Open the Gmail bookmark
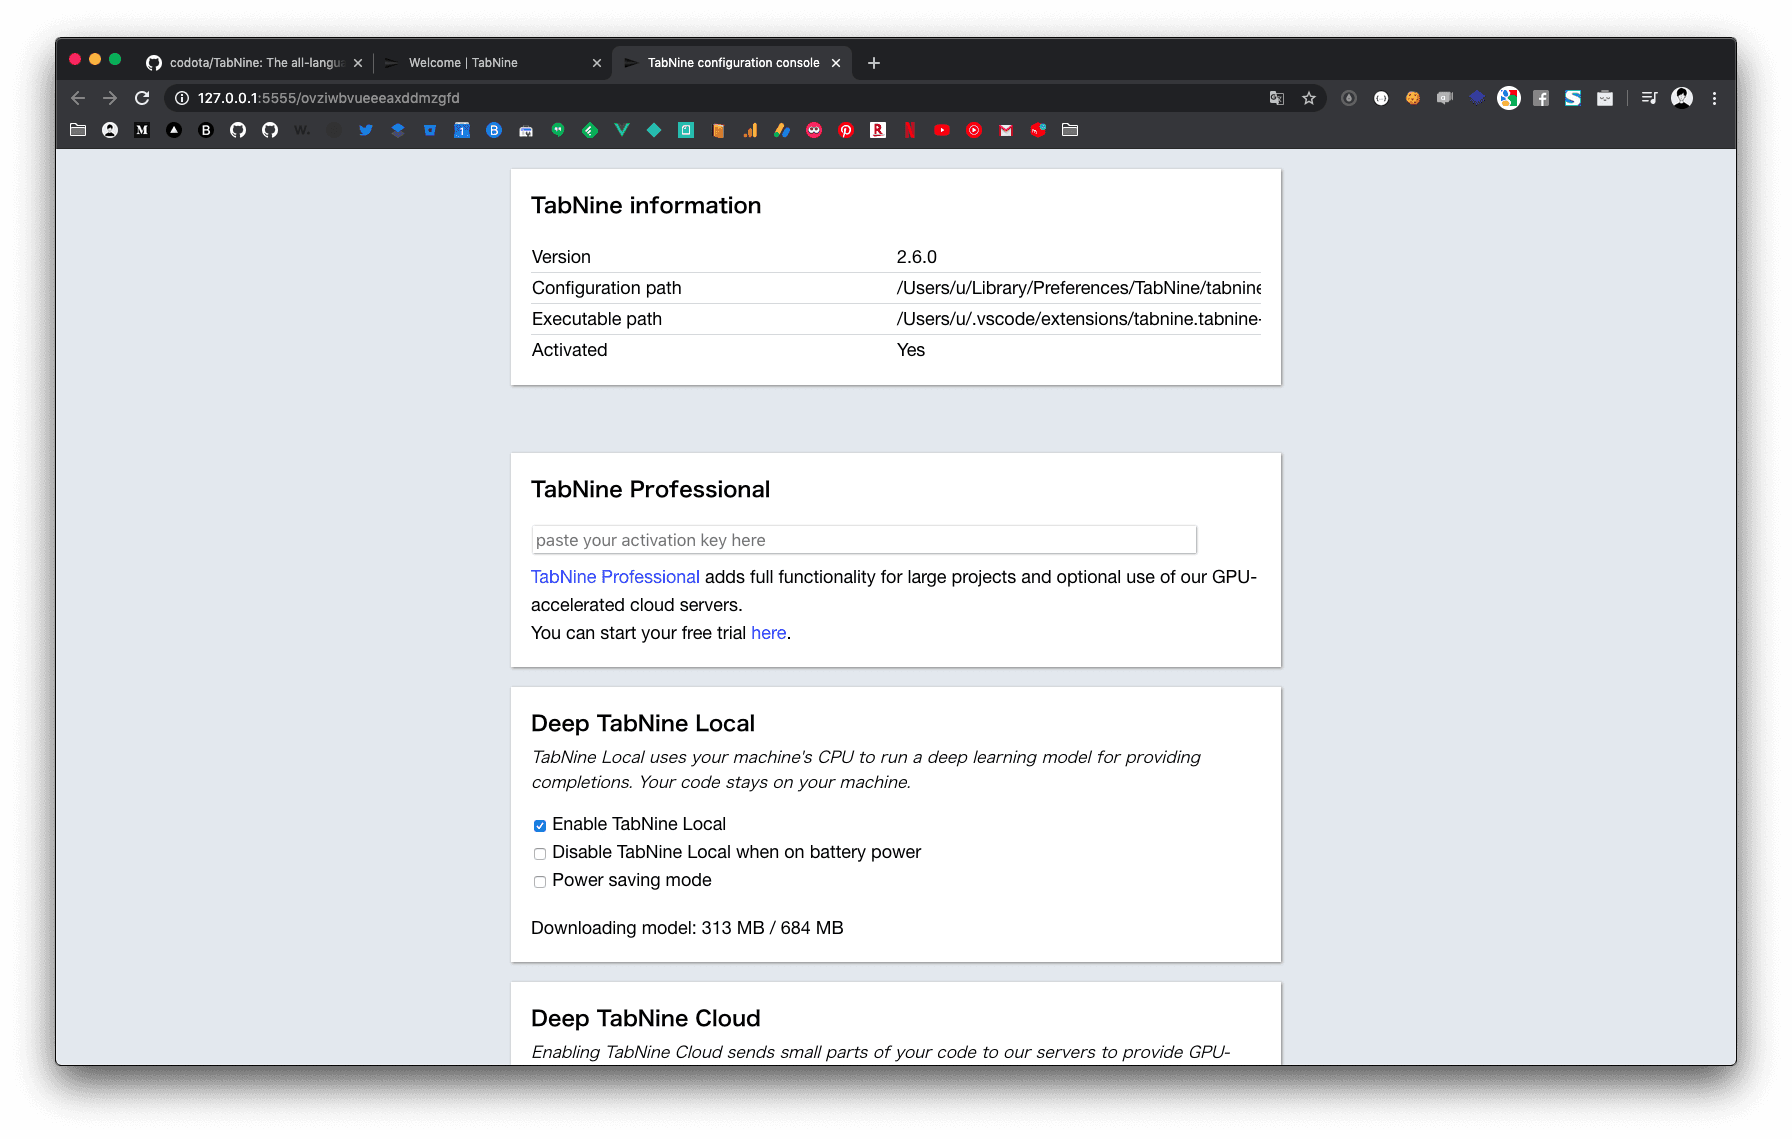Screen dimensions: 1792x1139 pyautogui.click(x=1006, y=130)
